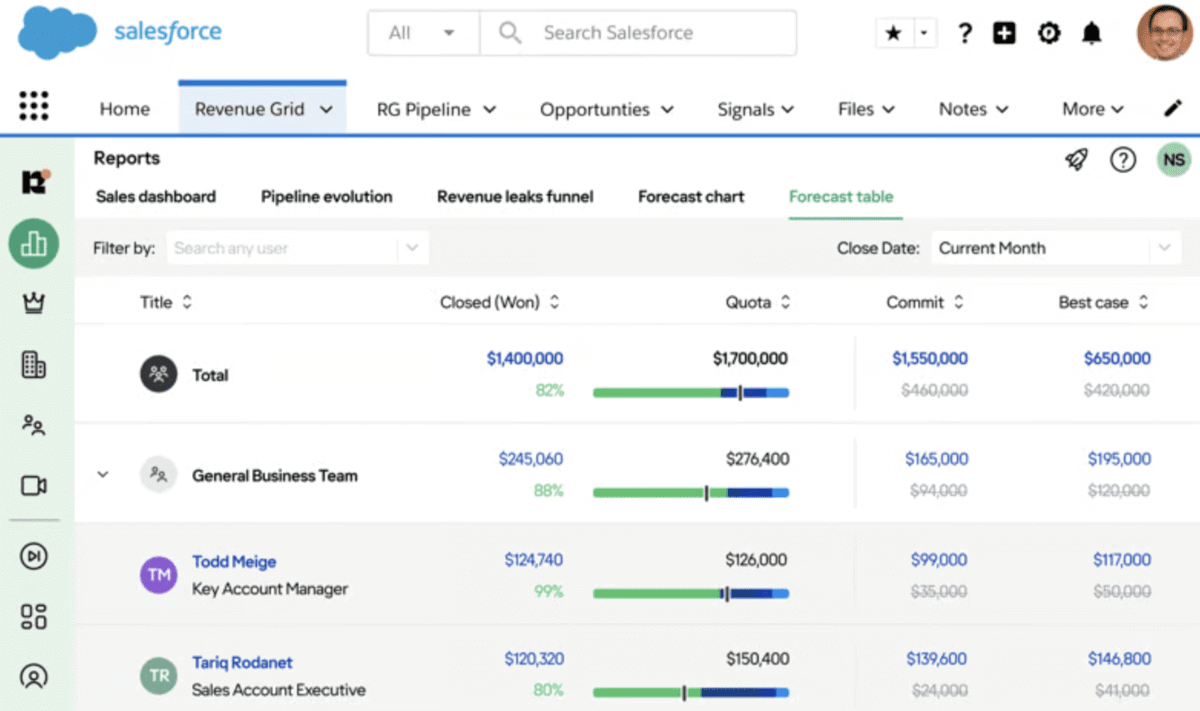The height and width of the screenshot is (711, 1200).
Task: Click the Salesforce cloud logo
Action: point(57,32)
